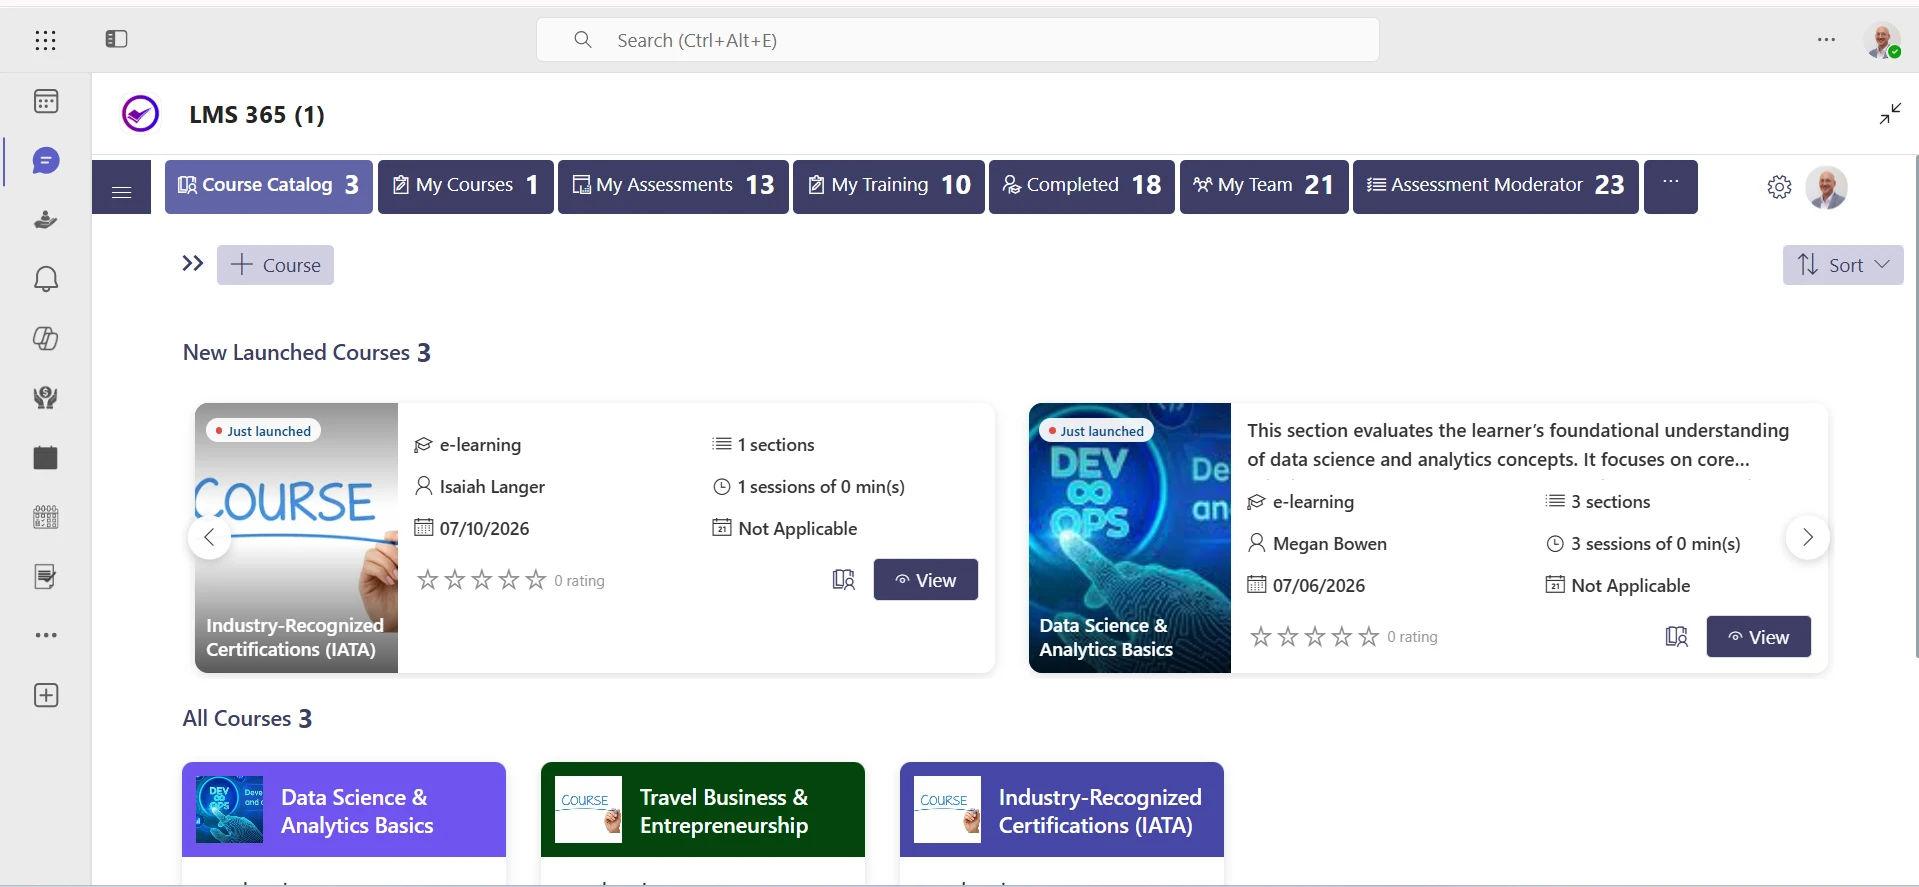Click the '3 sections' label
The image size is (1919, 887).
pyautogui.click(x=1611, y=502)
